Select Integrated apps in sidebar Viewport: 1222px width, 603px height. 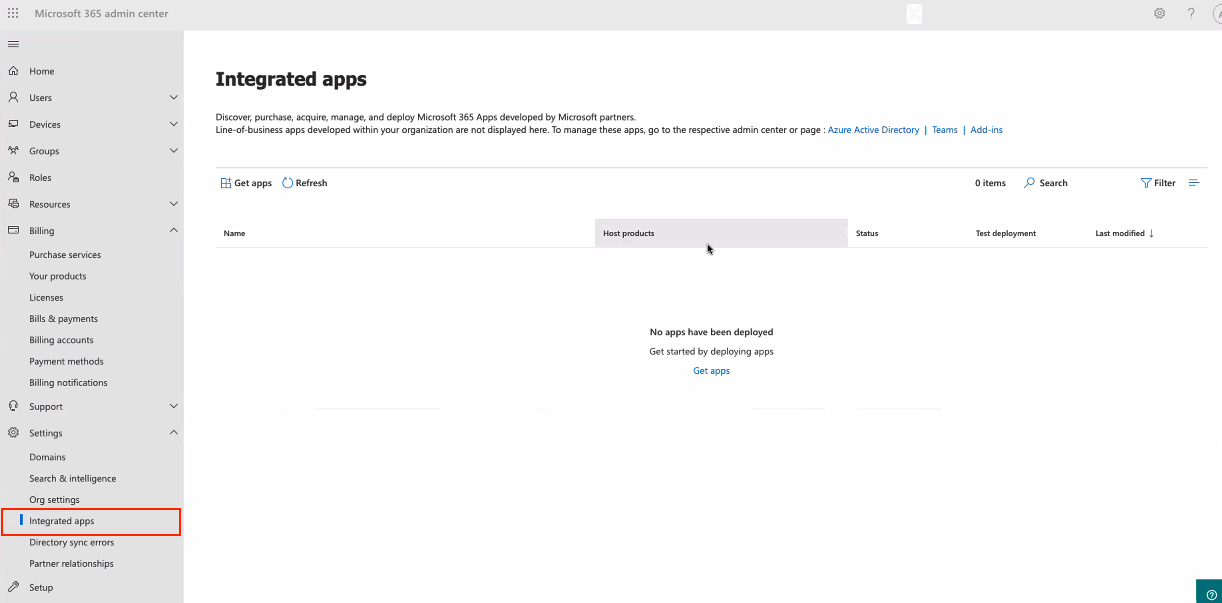(x=91, y=521)
